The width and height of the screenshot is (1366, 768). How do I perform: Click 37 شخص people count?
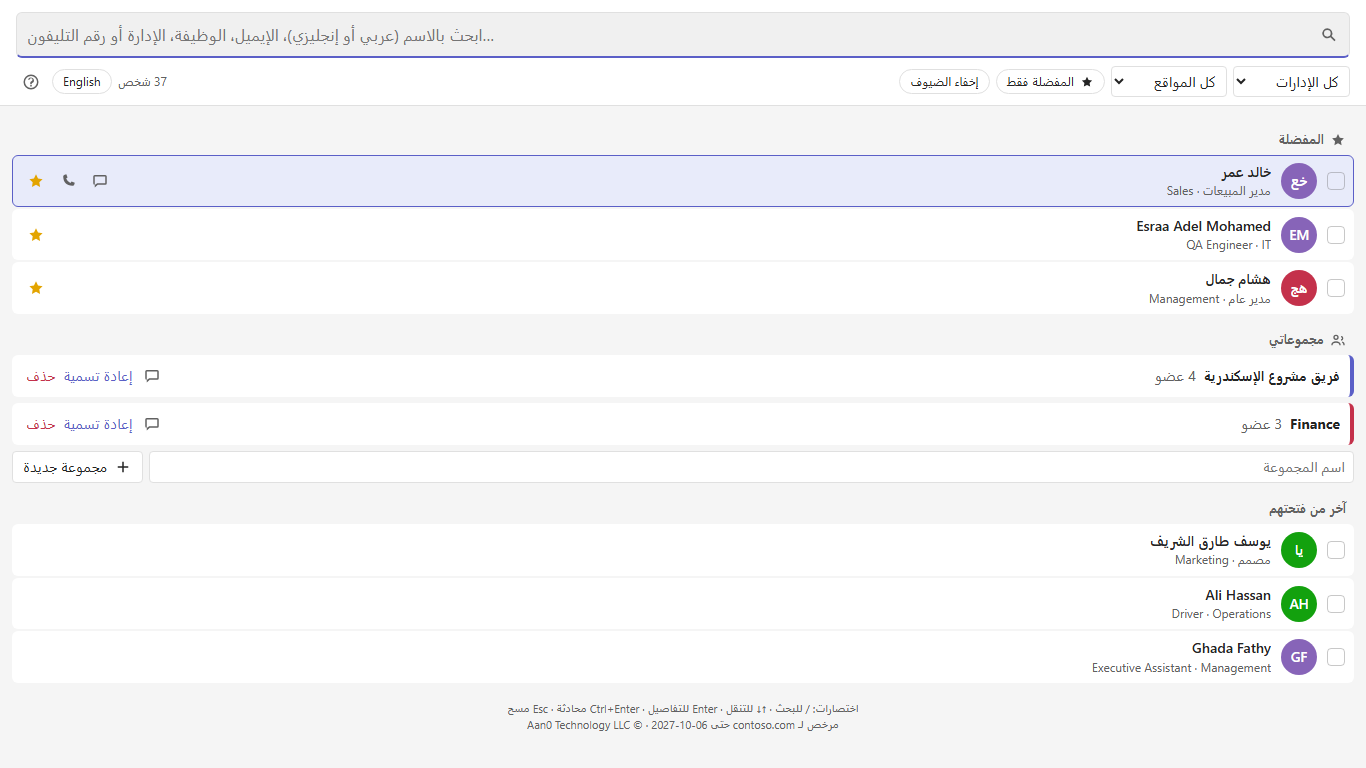click(143, 82)
